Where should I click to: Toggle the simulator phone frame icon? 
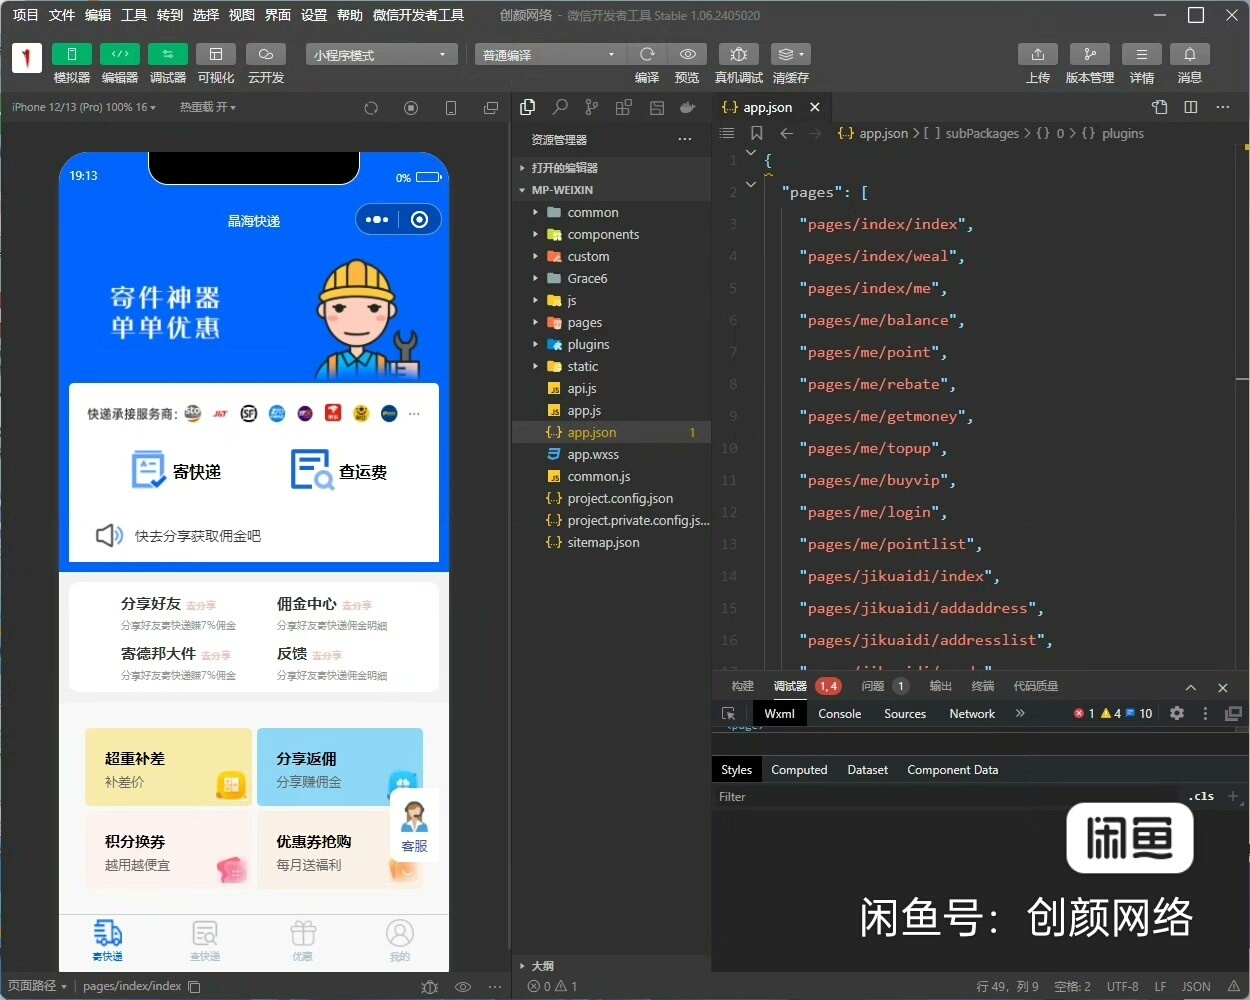[x=451, y=108]
